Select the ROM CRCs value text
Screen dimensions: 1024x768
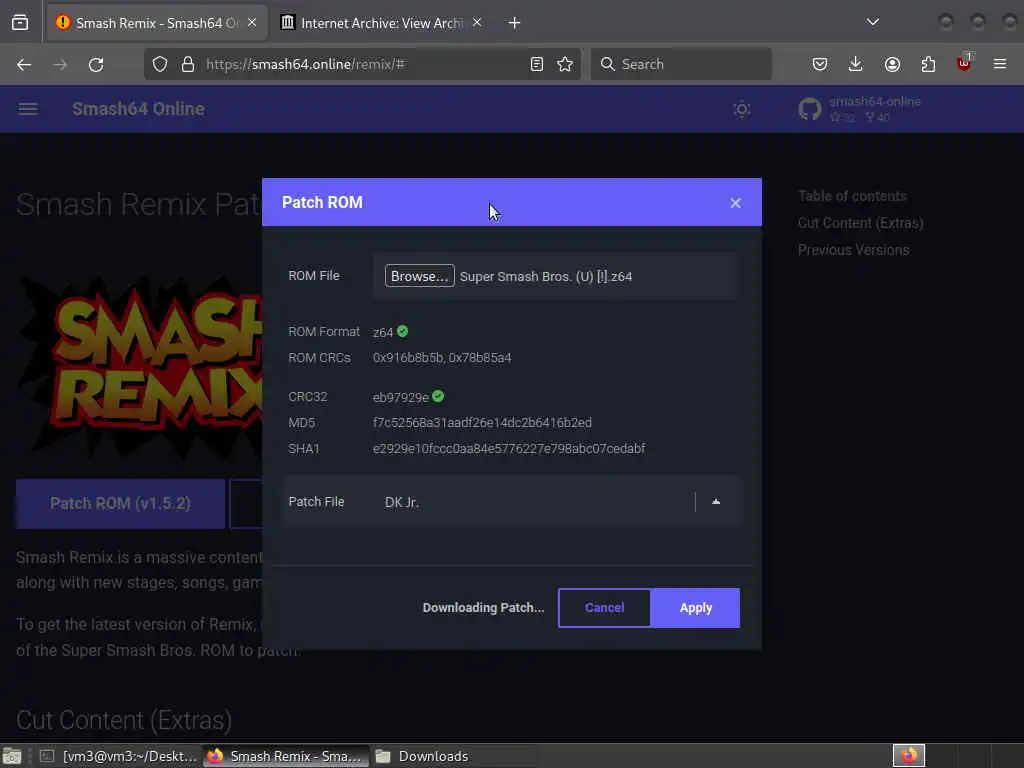(442, 358)
